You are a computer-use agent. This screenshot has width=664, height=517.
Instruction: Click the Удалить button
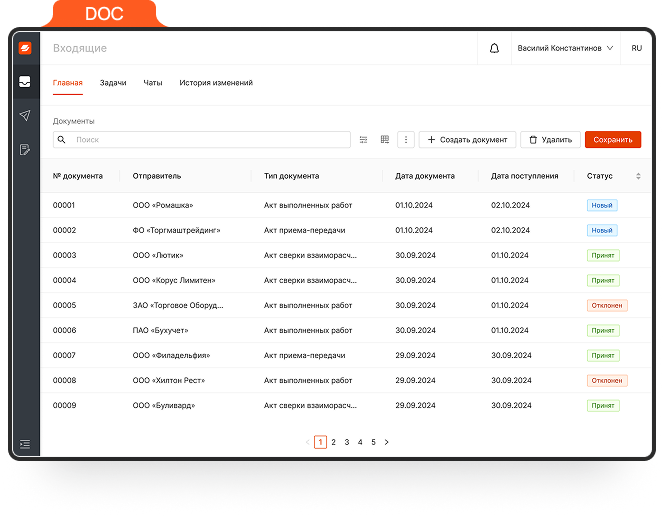[x=551, y=139]
